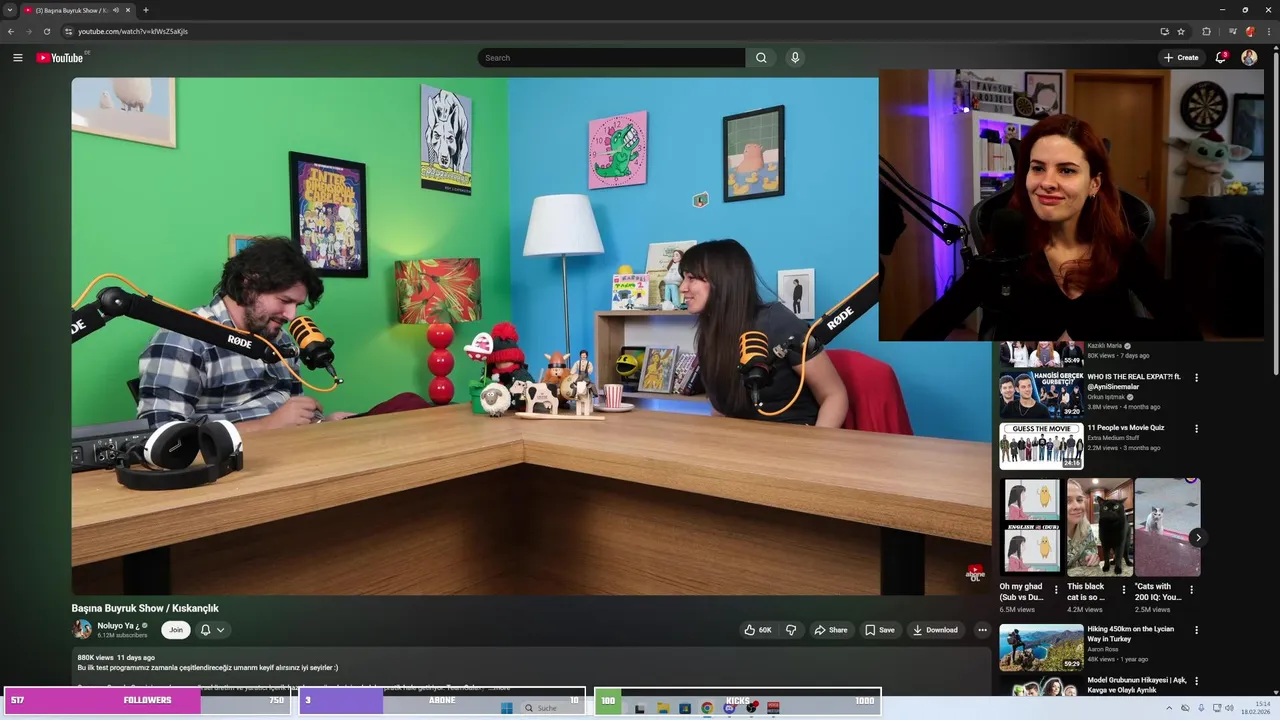Click the YouTube search input field
This screenshot has width=1280, height=720.
point(611,58)
